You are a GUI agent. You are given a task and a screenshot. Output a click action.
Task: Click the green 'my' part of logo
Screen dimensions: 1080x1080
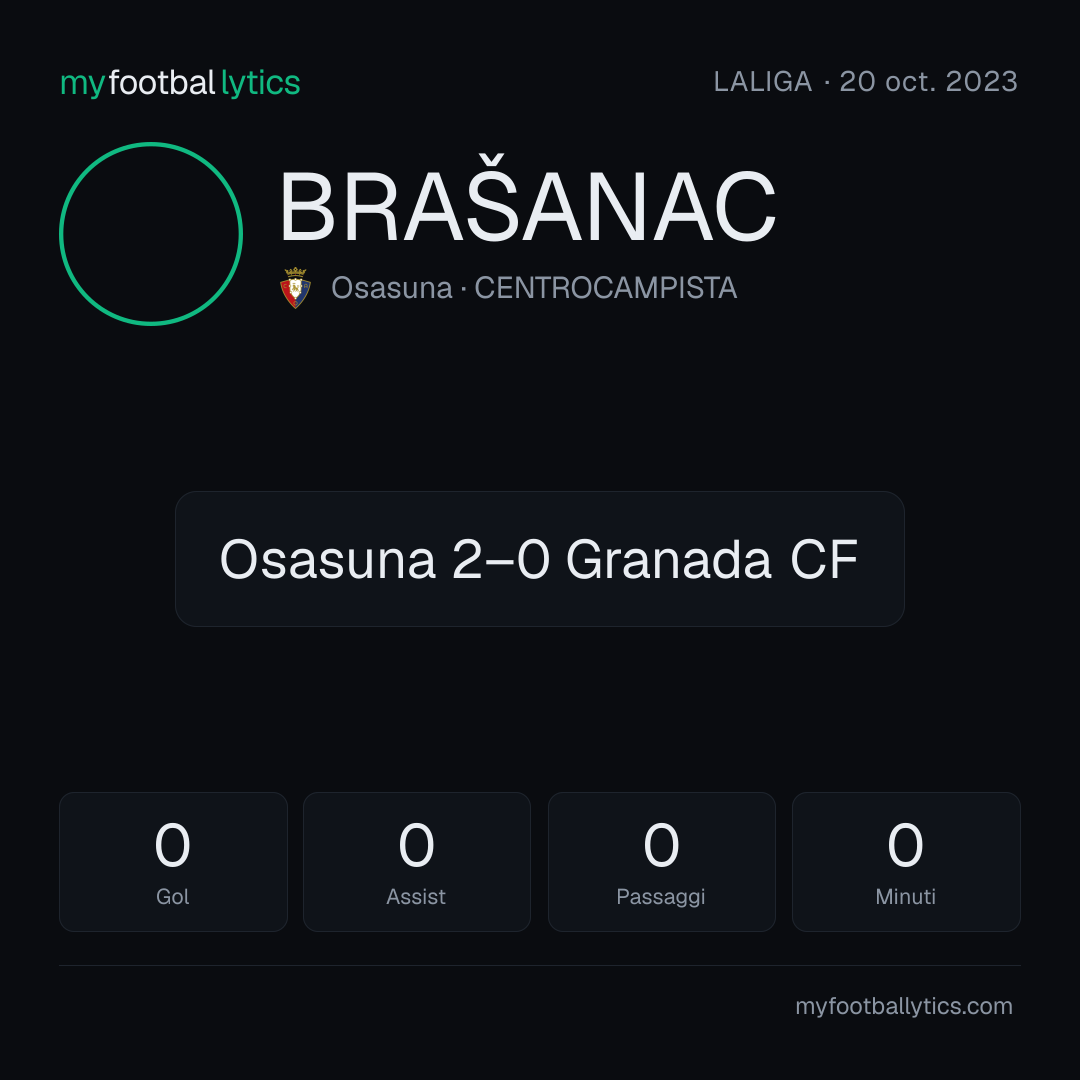coord(83,85)
